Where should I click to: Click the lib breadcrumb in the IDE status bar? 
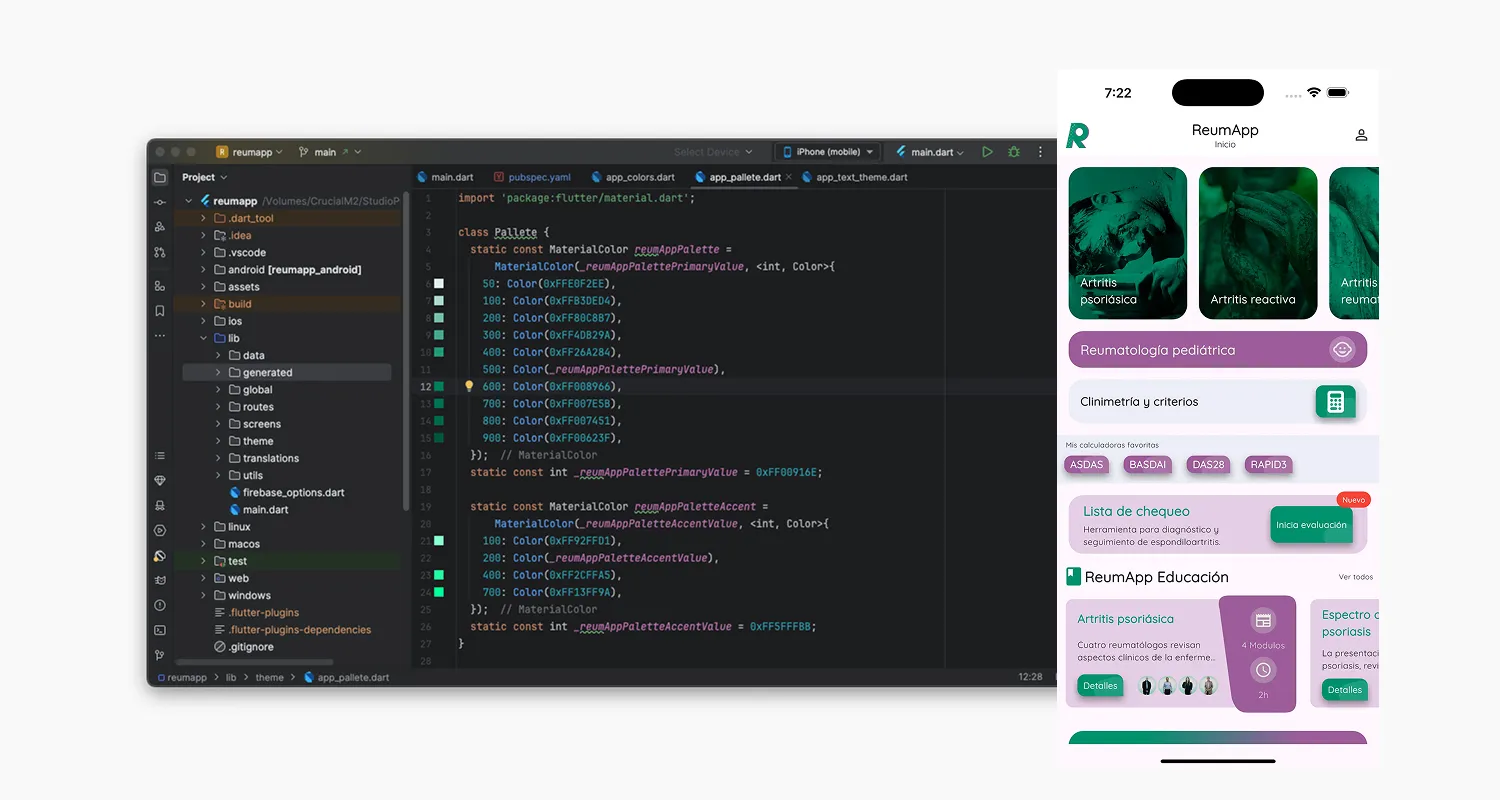point(230,677)
